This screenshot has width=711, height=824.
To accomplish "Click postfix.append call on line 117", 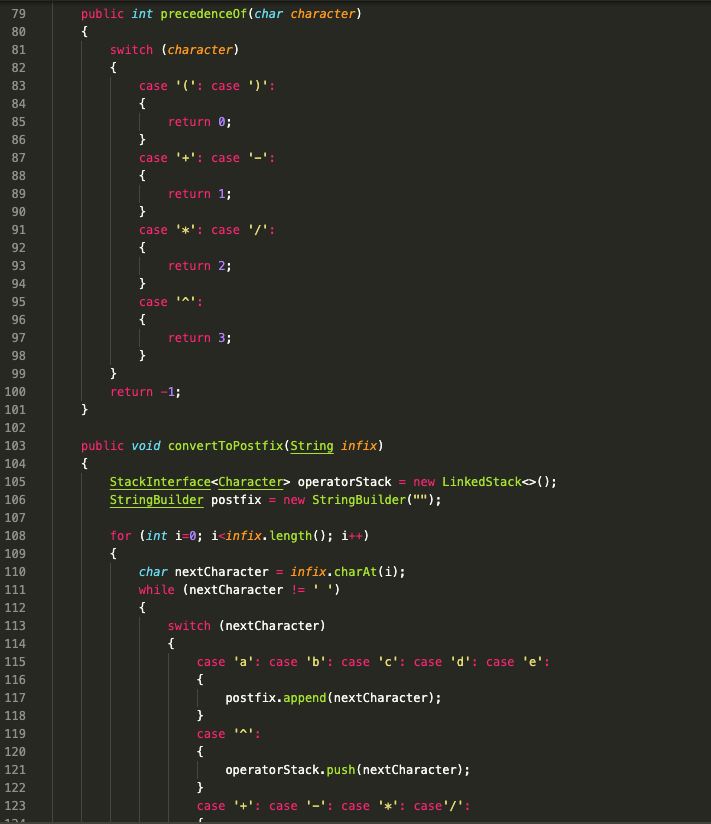I will 333,698.
